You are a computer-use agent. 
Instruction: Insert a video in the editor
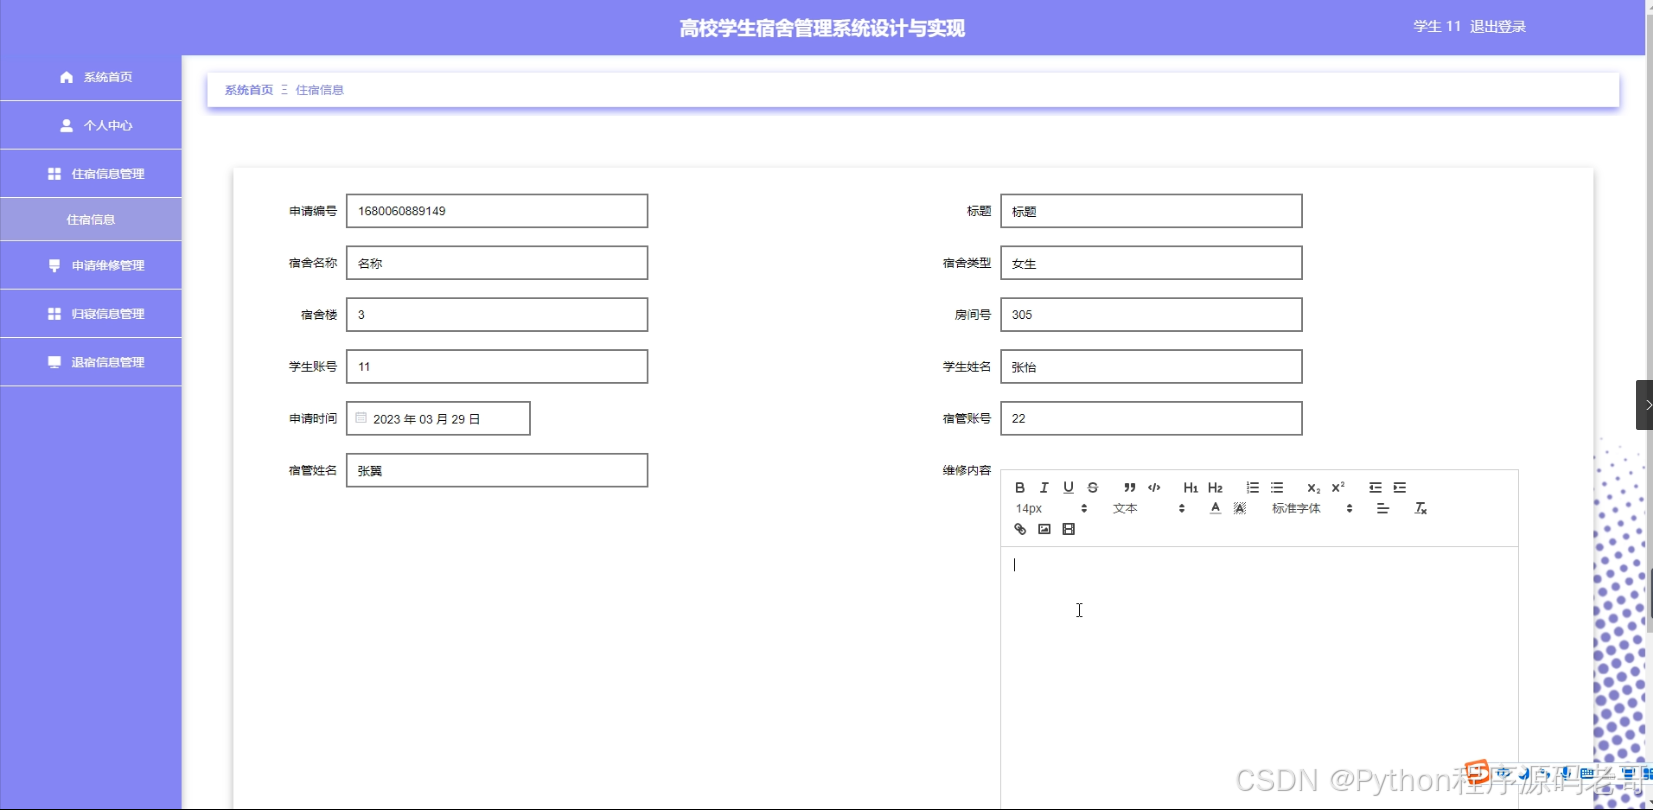click(1068, 530)
